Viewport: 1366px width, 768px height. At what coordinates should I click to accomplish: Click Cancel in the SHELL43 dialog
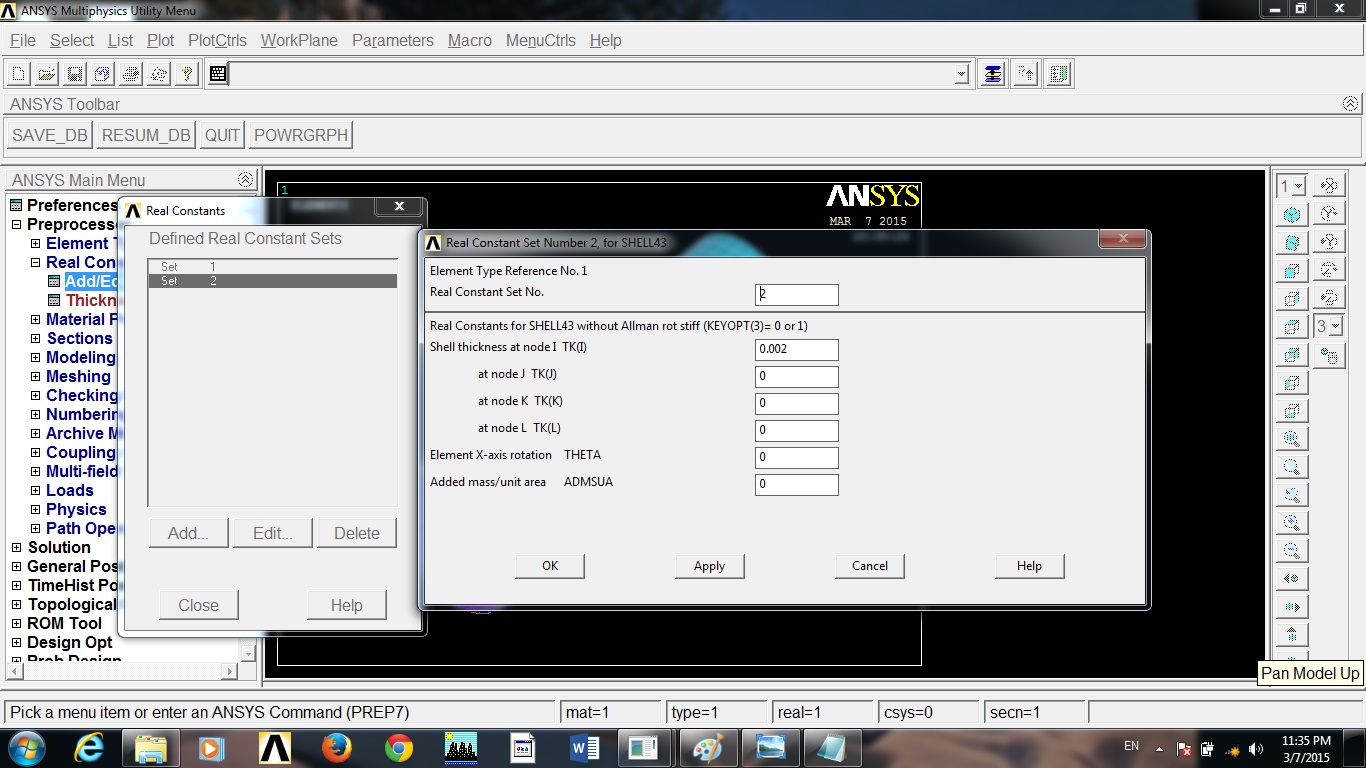tap(870, 566)
